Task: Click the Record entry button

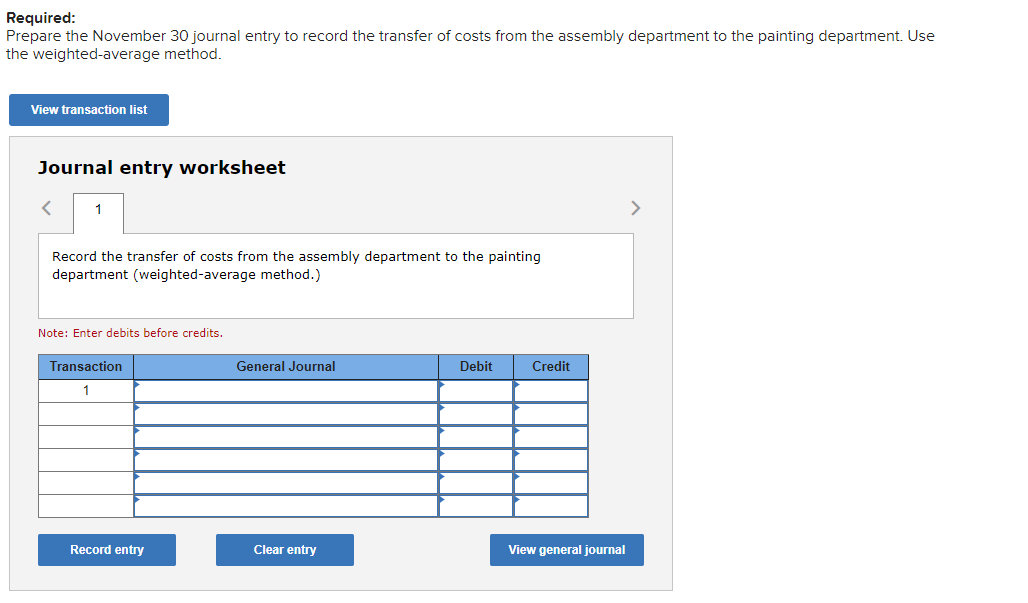Action: (106, 549)
